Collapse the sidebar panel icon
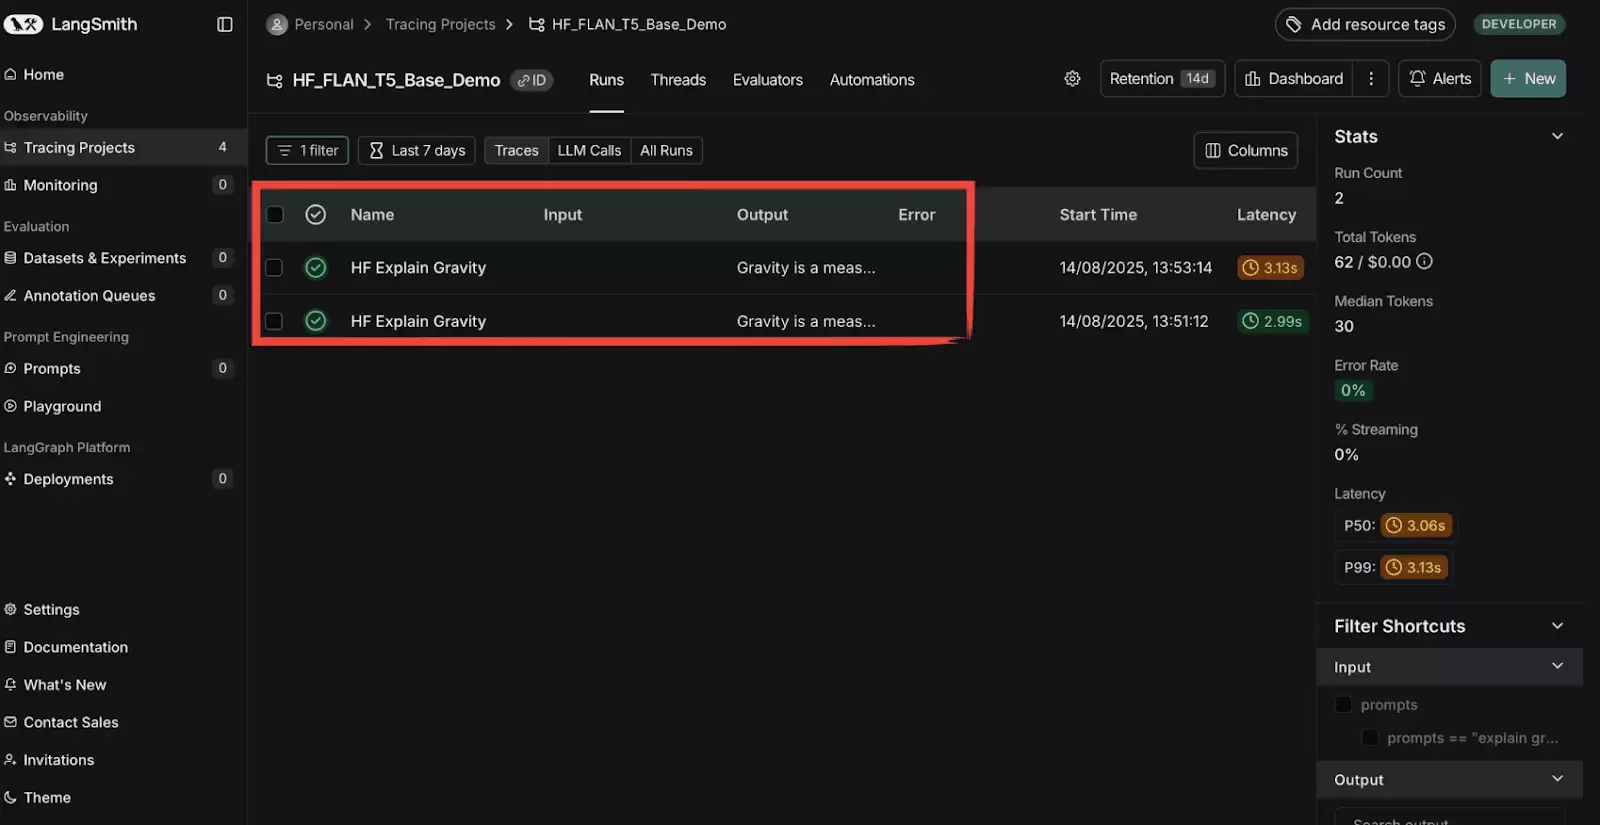The image size is (1600, 825). click(225, 24)
